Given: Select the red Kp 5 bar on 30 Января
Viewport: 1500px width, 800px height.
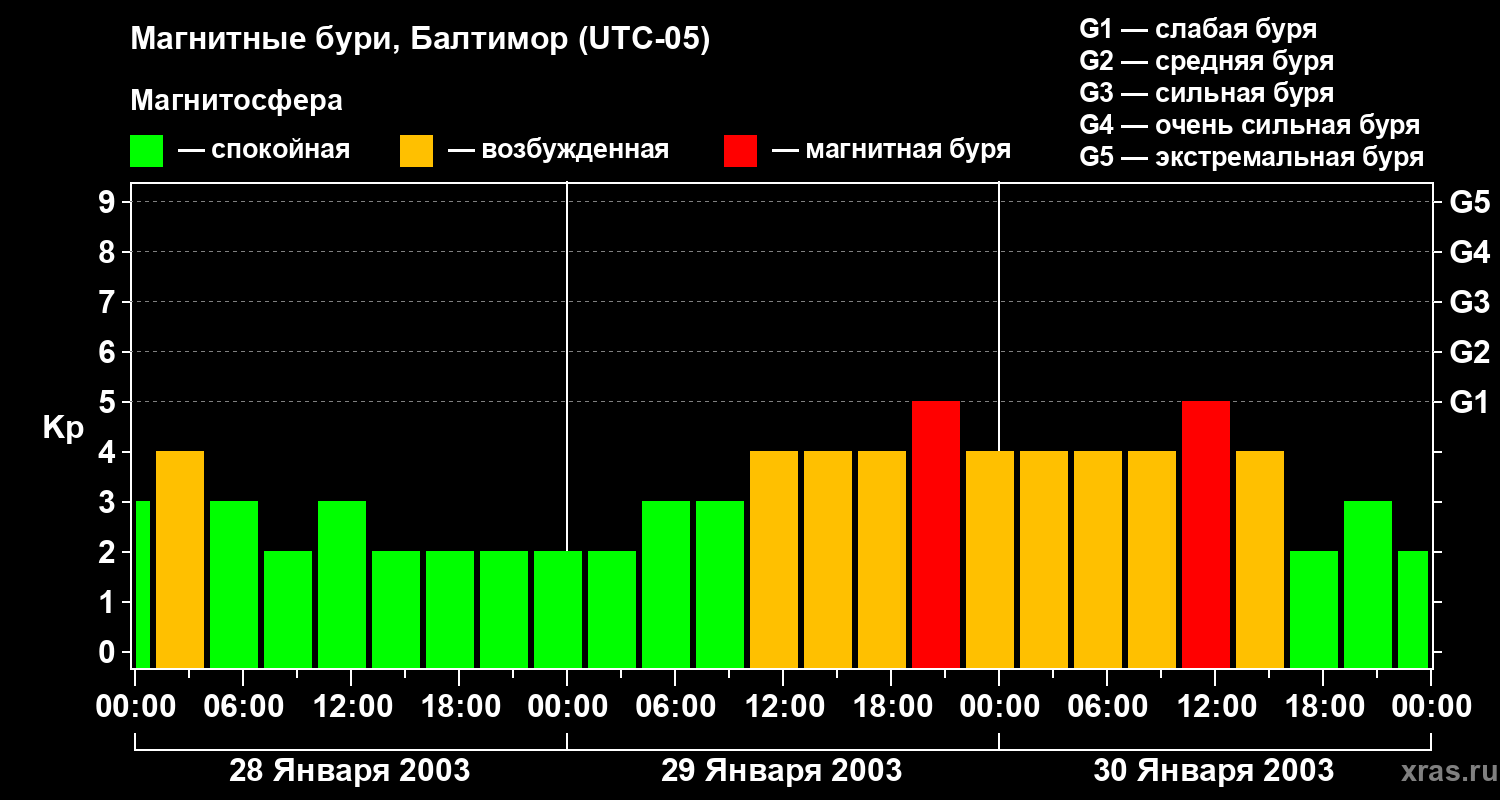Looking at the screenshot, I should click(1206, 535).
